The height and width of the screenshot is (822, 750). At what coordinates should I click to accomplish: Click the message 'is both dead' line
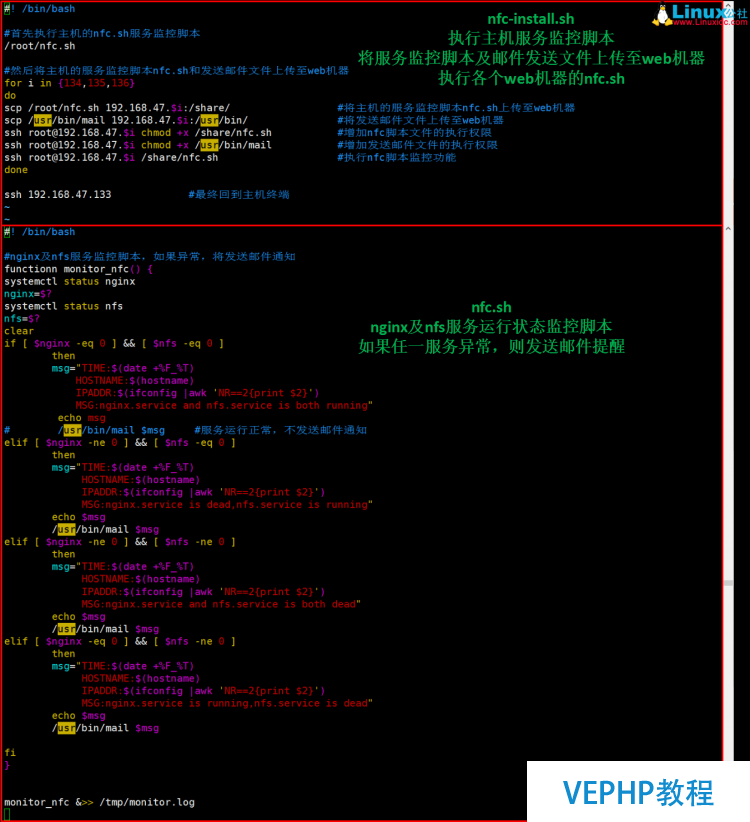click(x=221, y=604)
